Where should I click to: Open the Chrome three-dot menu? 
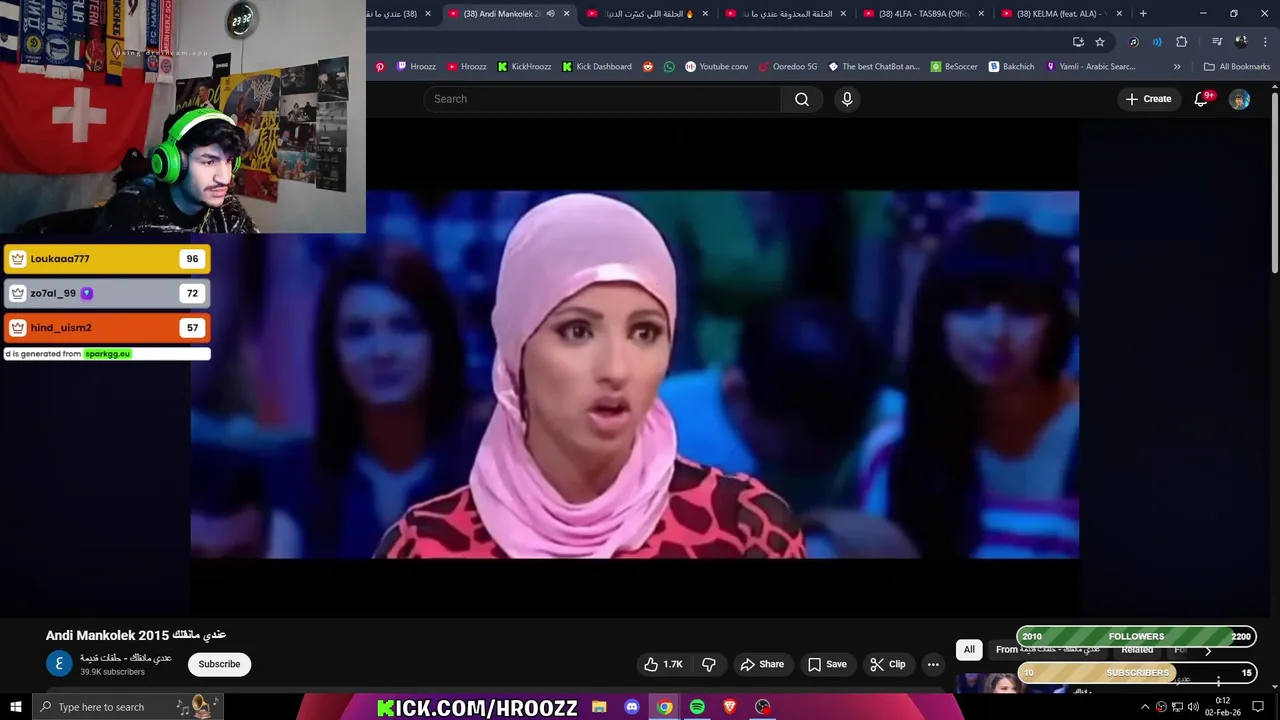point(1265,41)
